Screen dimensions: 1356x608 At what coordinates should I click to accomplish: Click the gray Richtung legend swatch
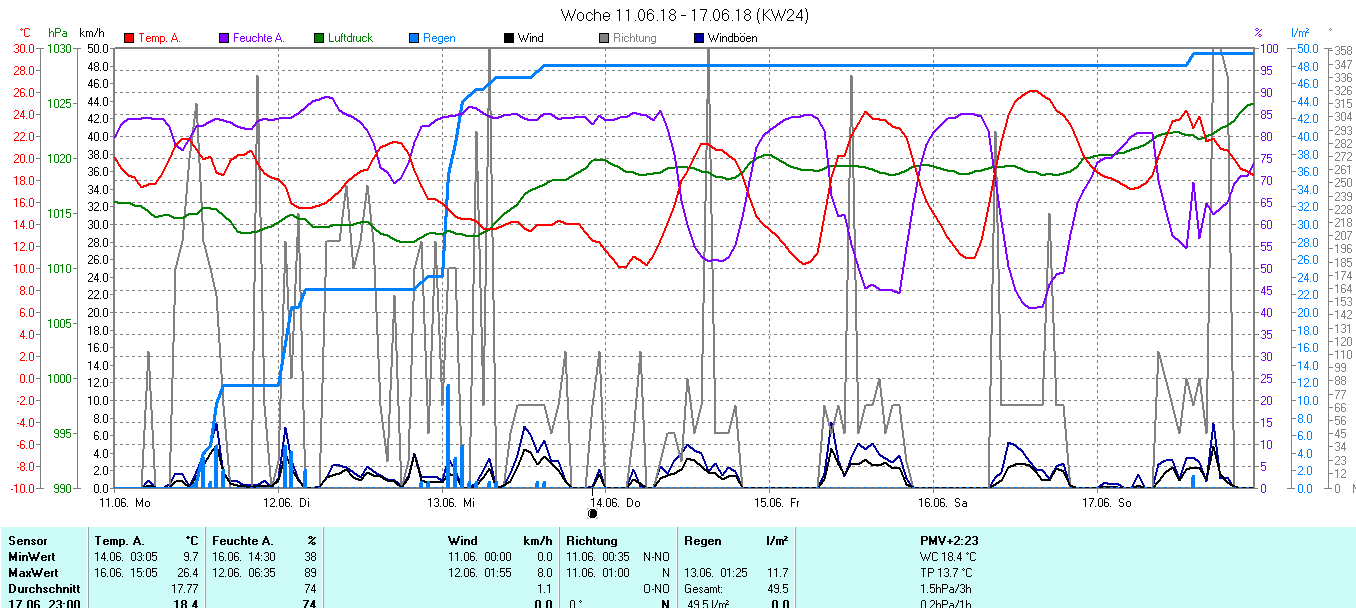pyautogui.click(x=604, y=38)
